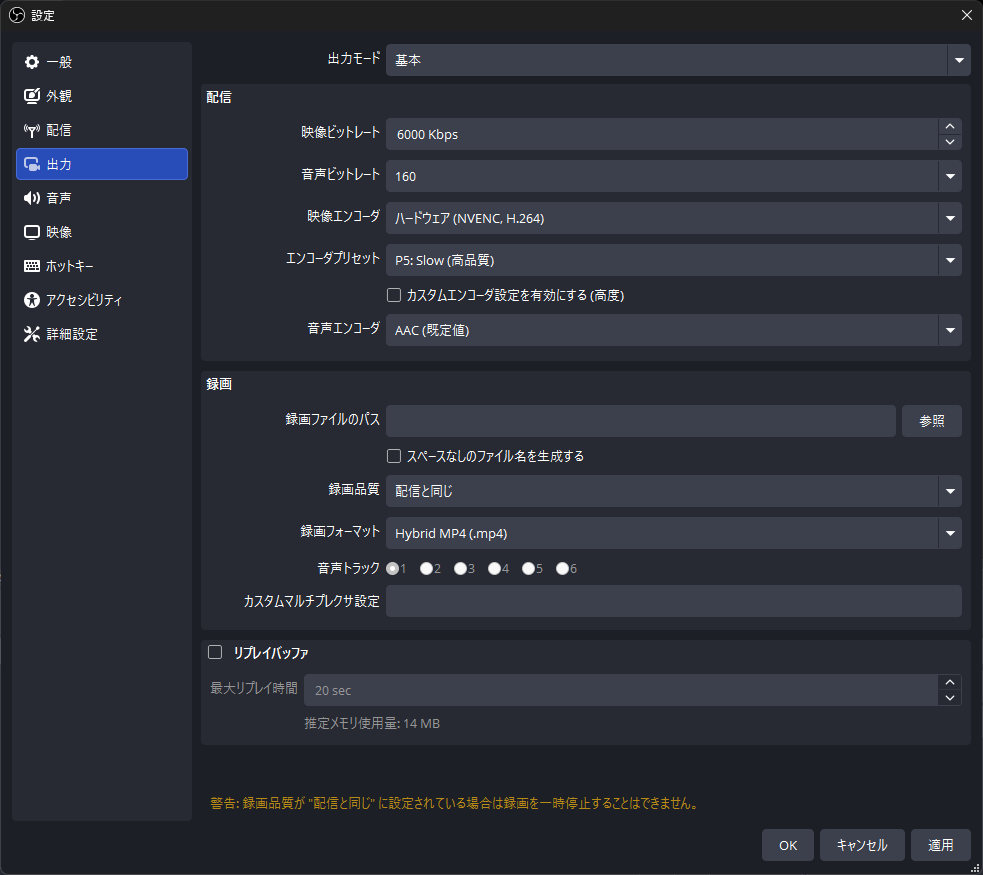Switch to the 外観 settings page
983x875 pixels.
pos(102,96)
